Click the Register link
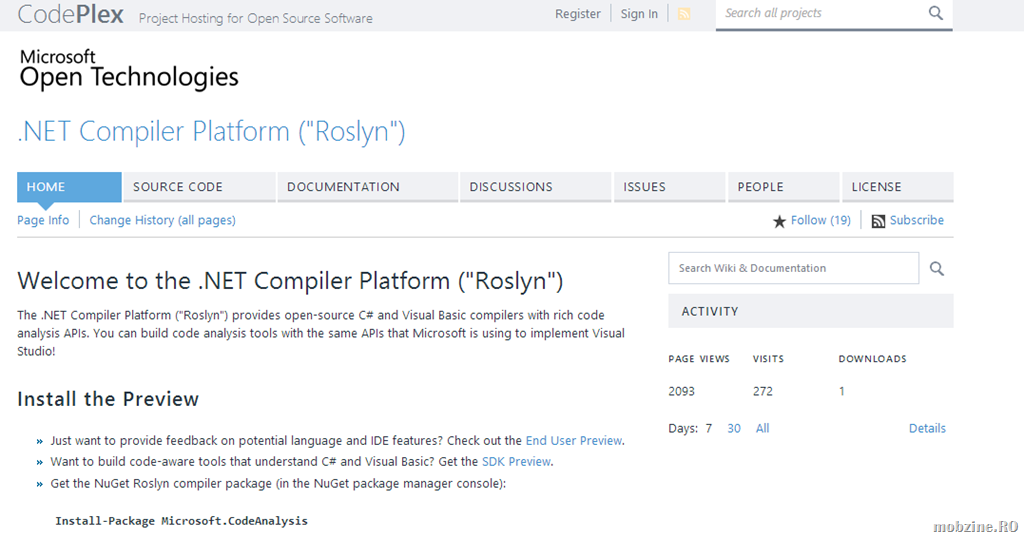The image size is (1024, 538). [577, 14]
